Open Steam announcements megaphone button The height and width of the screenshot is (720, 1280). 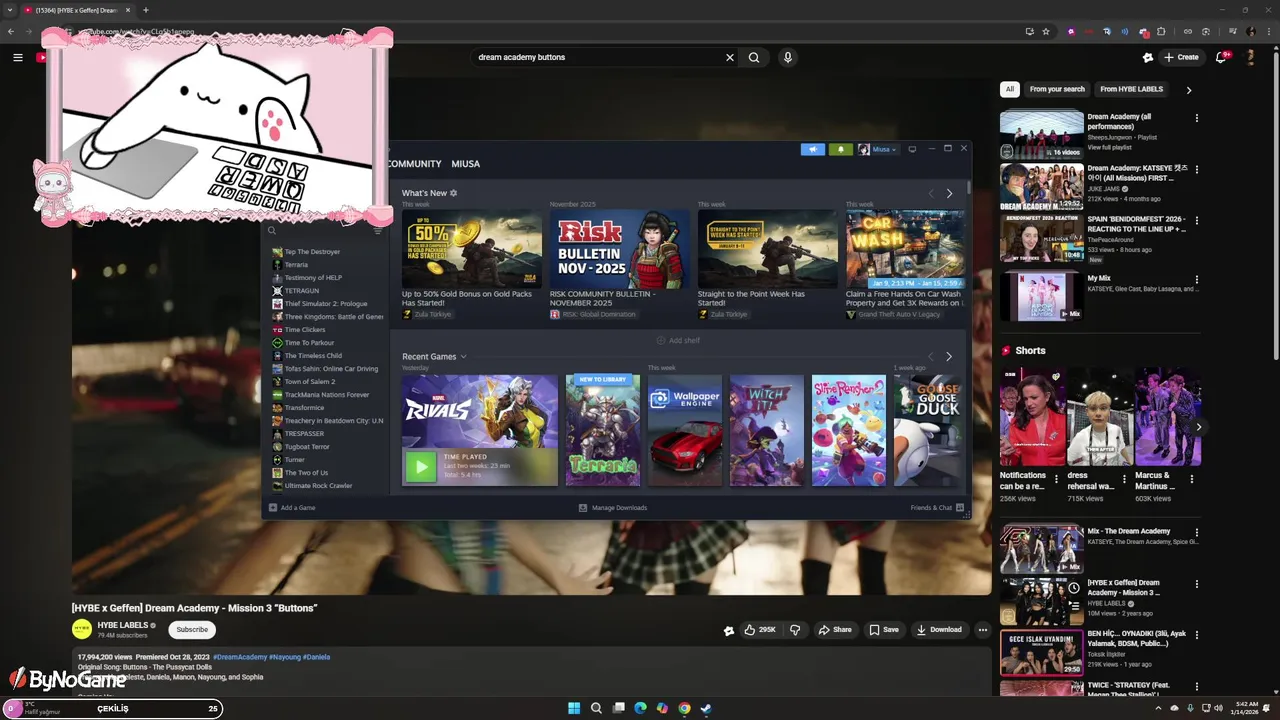tap(812, 149)
